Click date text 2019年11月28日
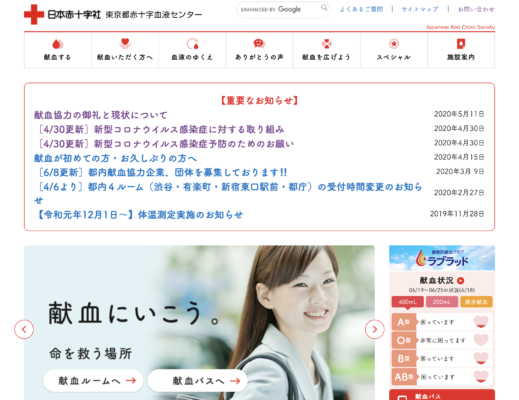The width and height of the screenshot is (519, 400). pyautogui.click(x=457, y=214)
